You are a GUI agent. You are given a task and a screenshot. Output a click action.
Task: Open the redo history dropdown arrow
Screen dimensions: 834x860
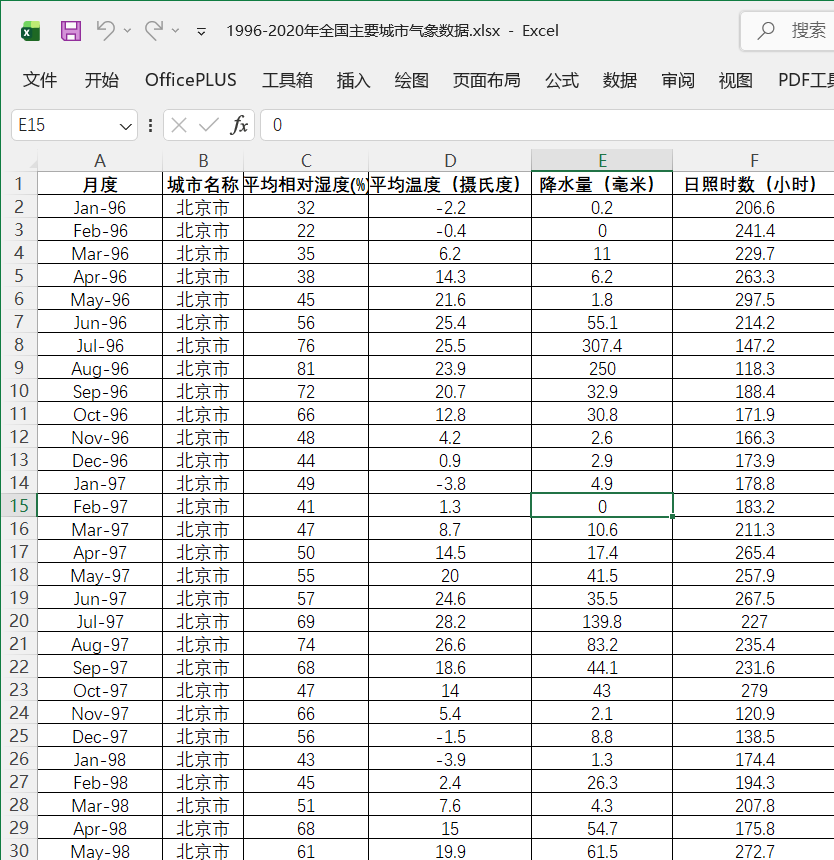coord(175,31)
